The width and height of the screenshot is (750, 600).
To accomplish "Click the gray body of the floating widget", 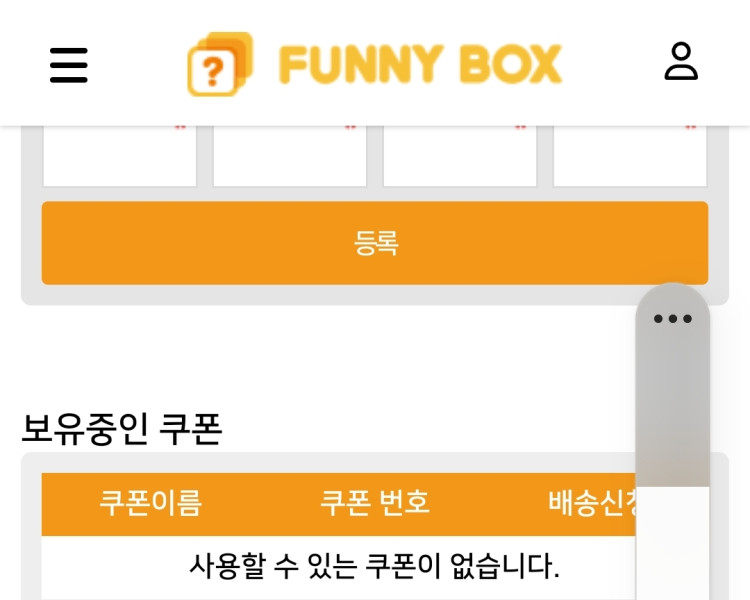I will tap(672, 410).
